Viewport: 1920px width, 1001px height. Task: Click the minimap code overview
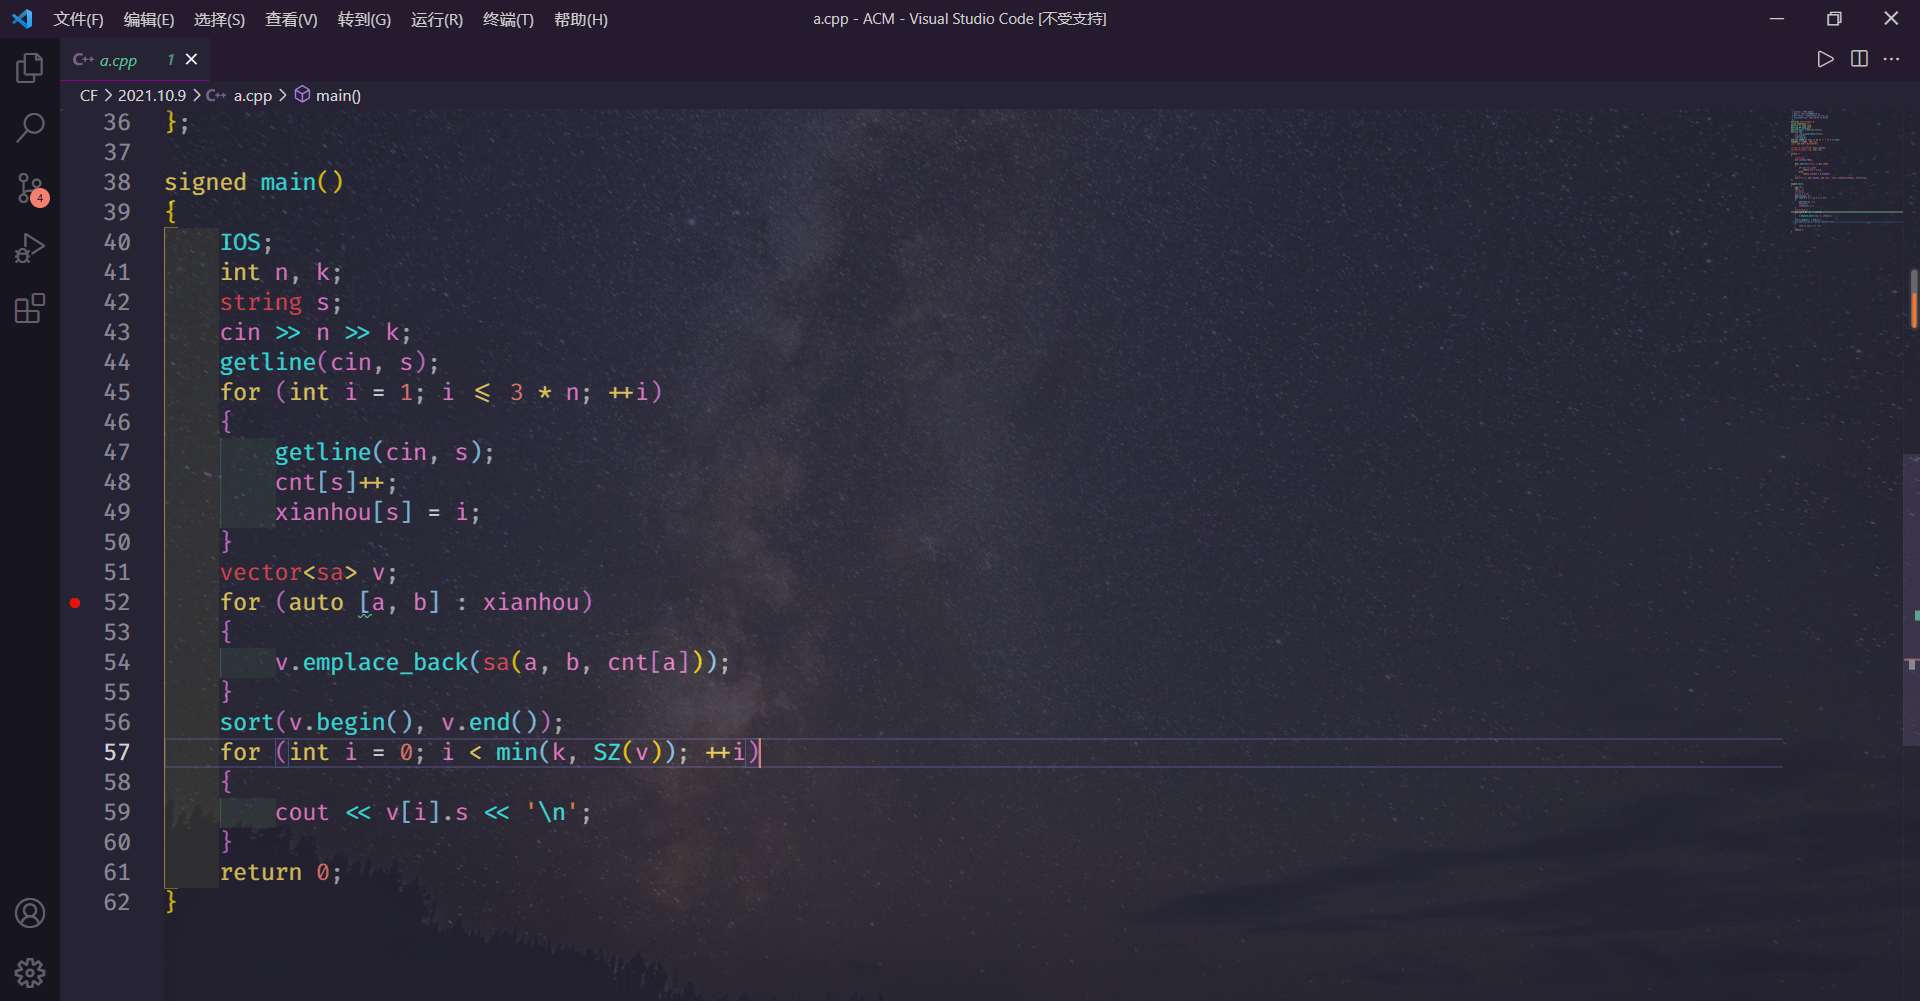(x=1845, y=170)
